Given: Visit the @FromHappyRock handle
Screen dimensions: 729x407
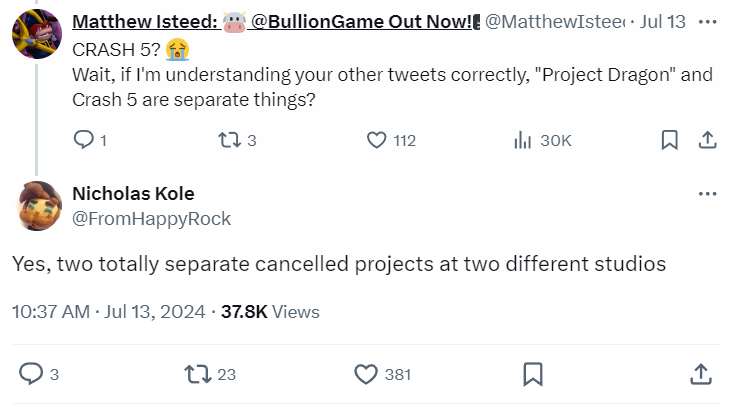Looking at the screenshot, I should point(152,219).
